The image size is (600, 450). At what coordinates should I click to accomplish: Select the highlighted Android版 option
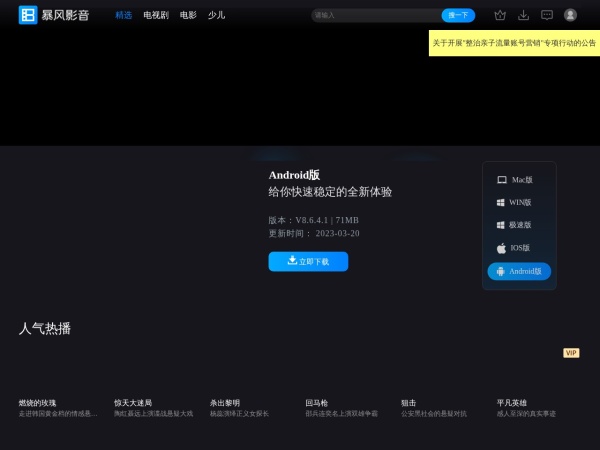click(x=519, y=271)
